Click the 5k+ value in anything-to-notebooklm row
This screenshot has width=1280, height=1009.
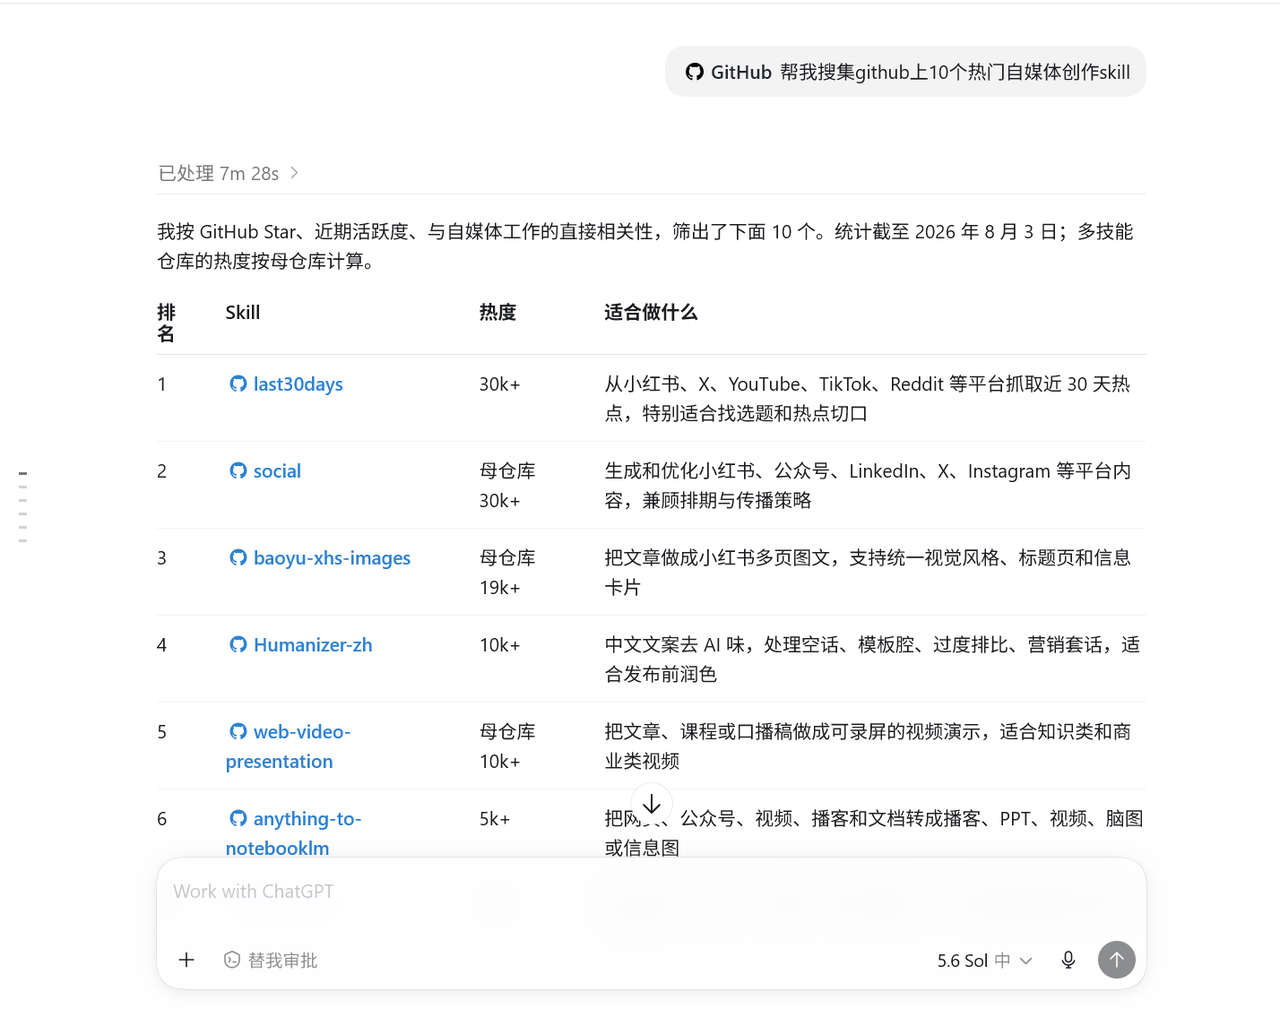click(x=495, y=819)
